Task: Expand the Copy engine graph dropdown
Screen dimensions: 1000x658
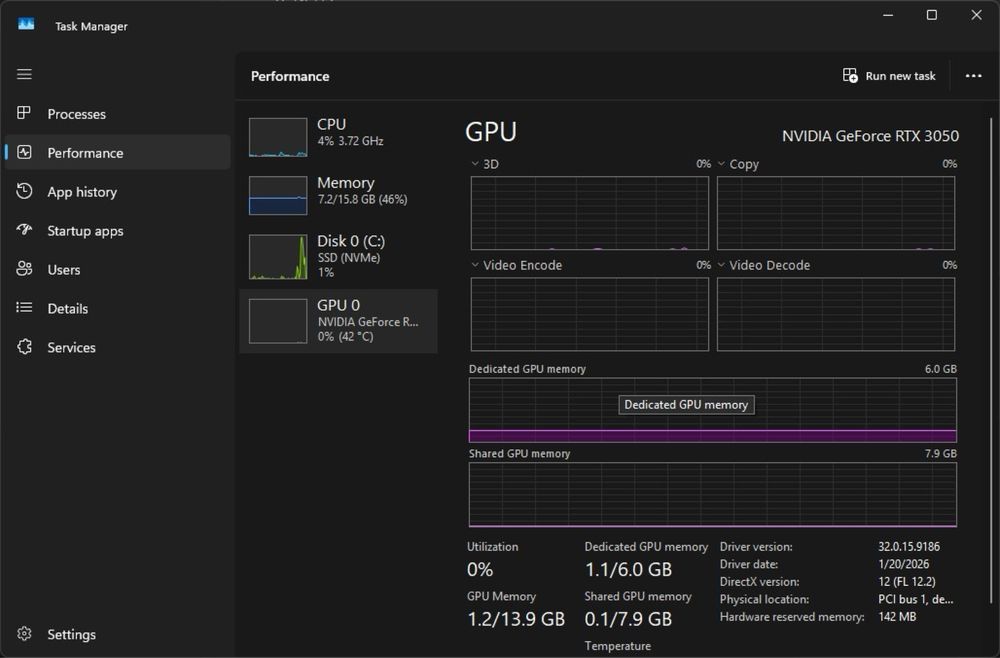Action: [721, 164]
